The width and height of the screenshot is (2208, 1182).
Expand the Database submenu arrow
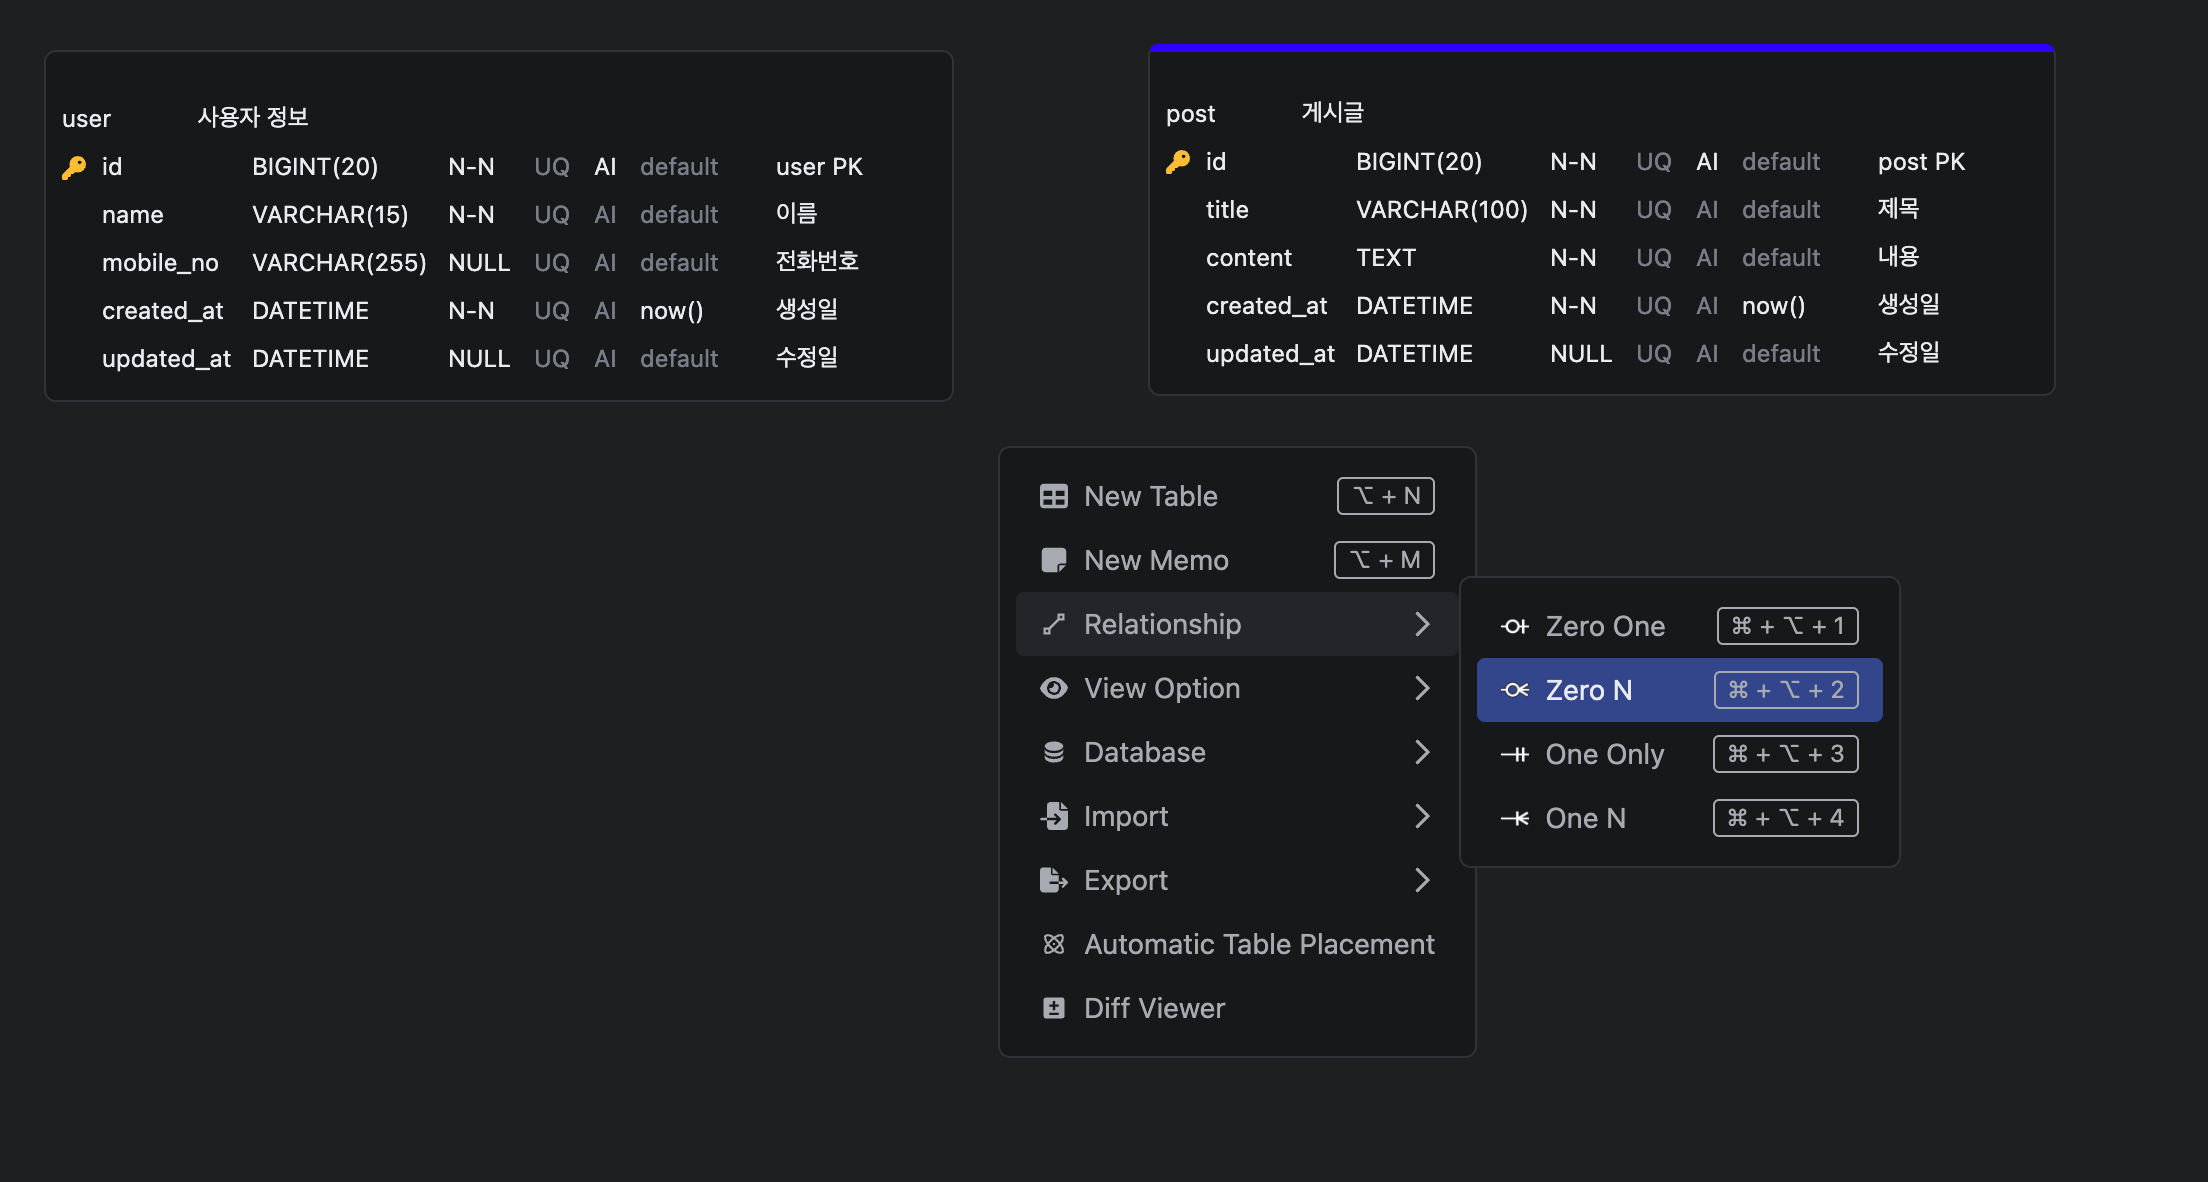pos(1422,752)
